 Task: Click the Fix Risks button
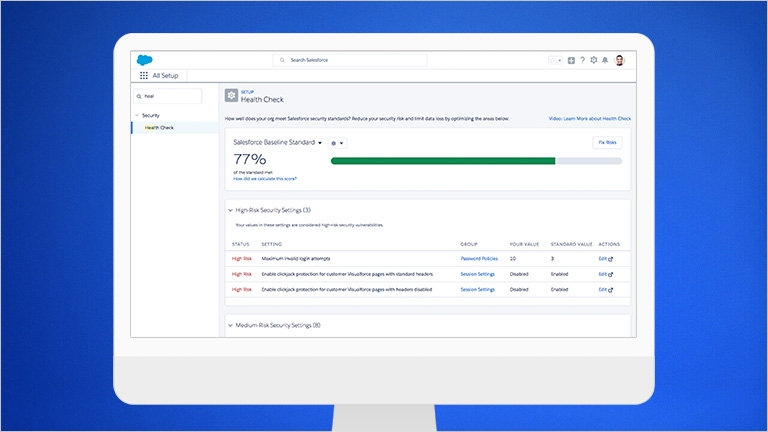[607, 143]
